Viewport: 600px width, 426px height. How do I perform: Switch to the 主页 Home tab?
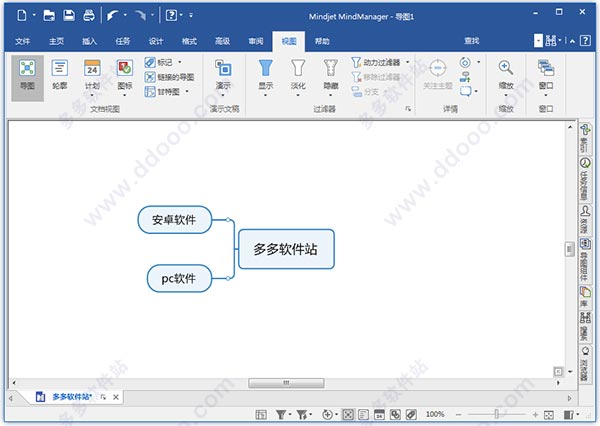pyautogui.click(x=56, y=41)
